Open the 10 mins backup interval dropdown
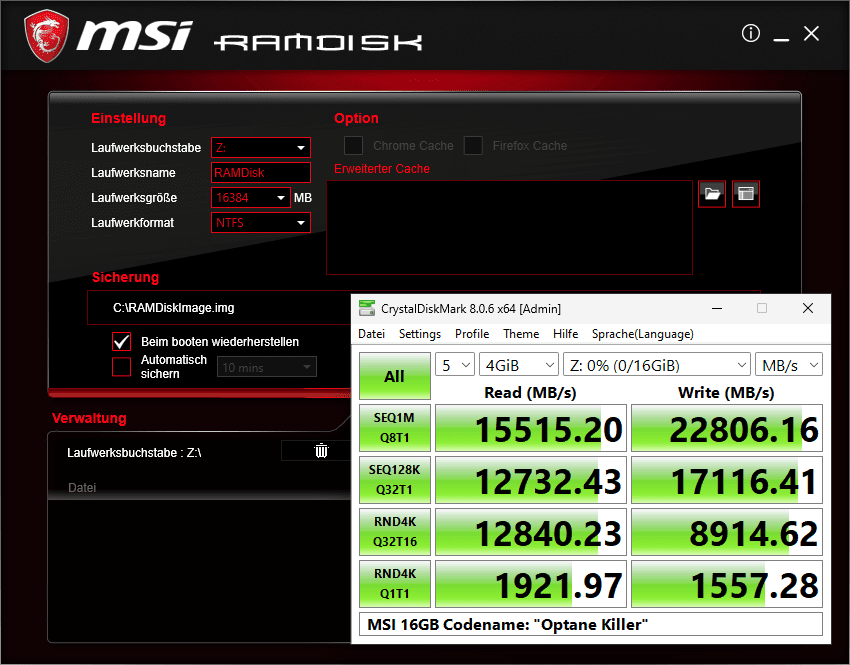Image resolution: width=850 pixels, height=665 pixels. (267, 367)
